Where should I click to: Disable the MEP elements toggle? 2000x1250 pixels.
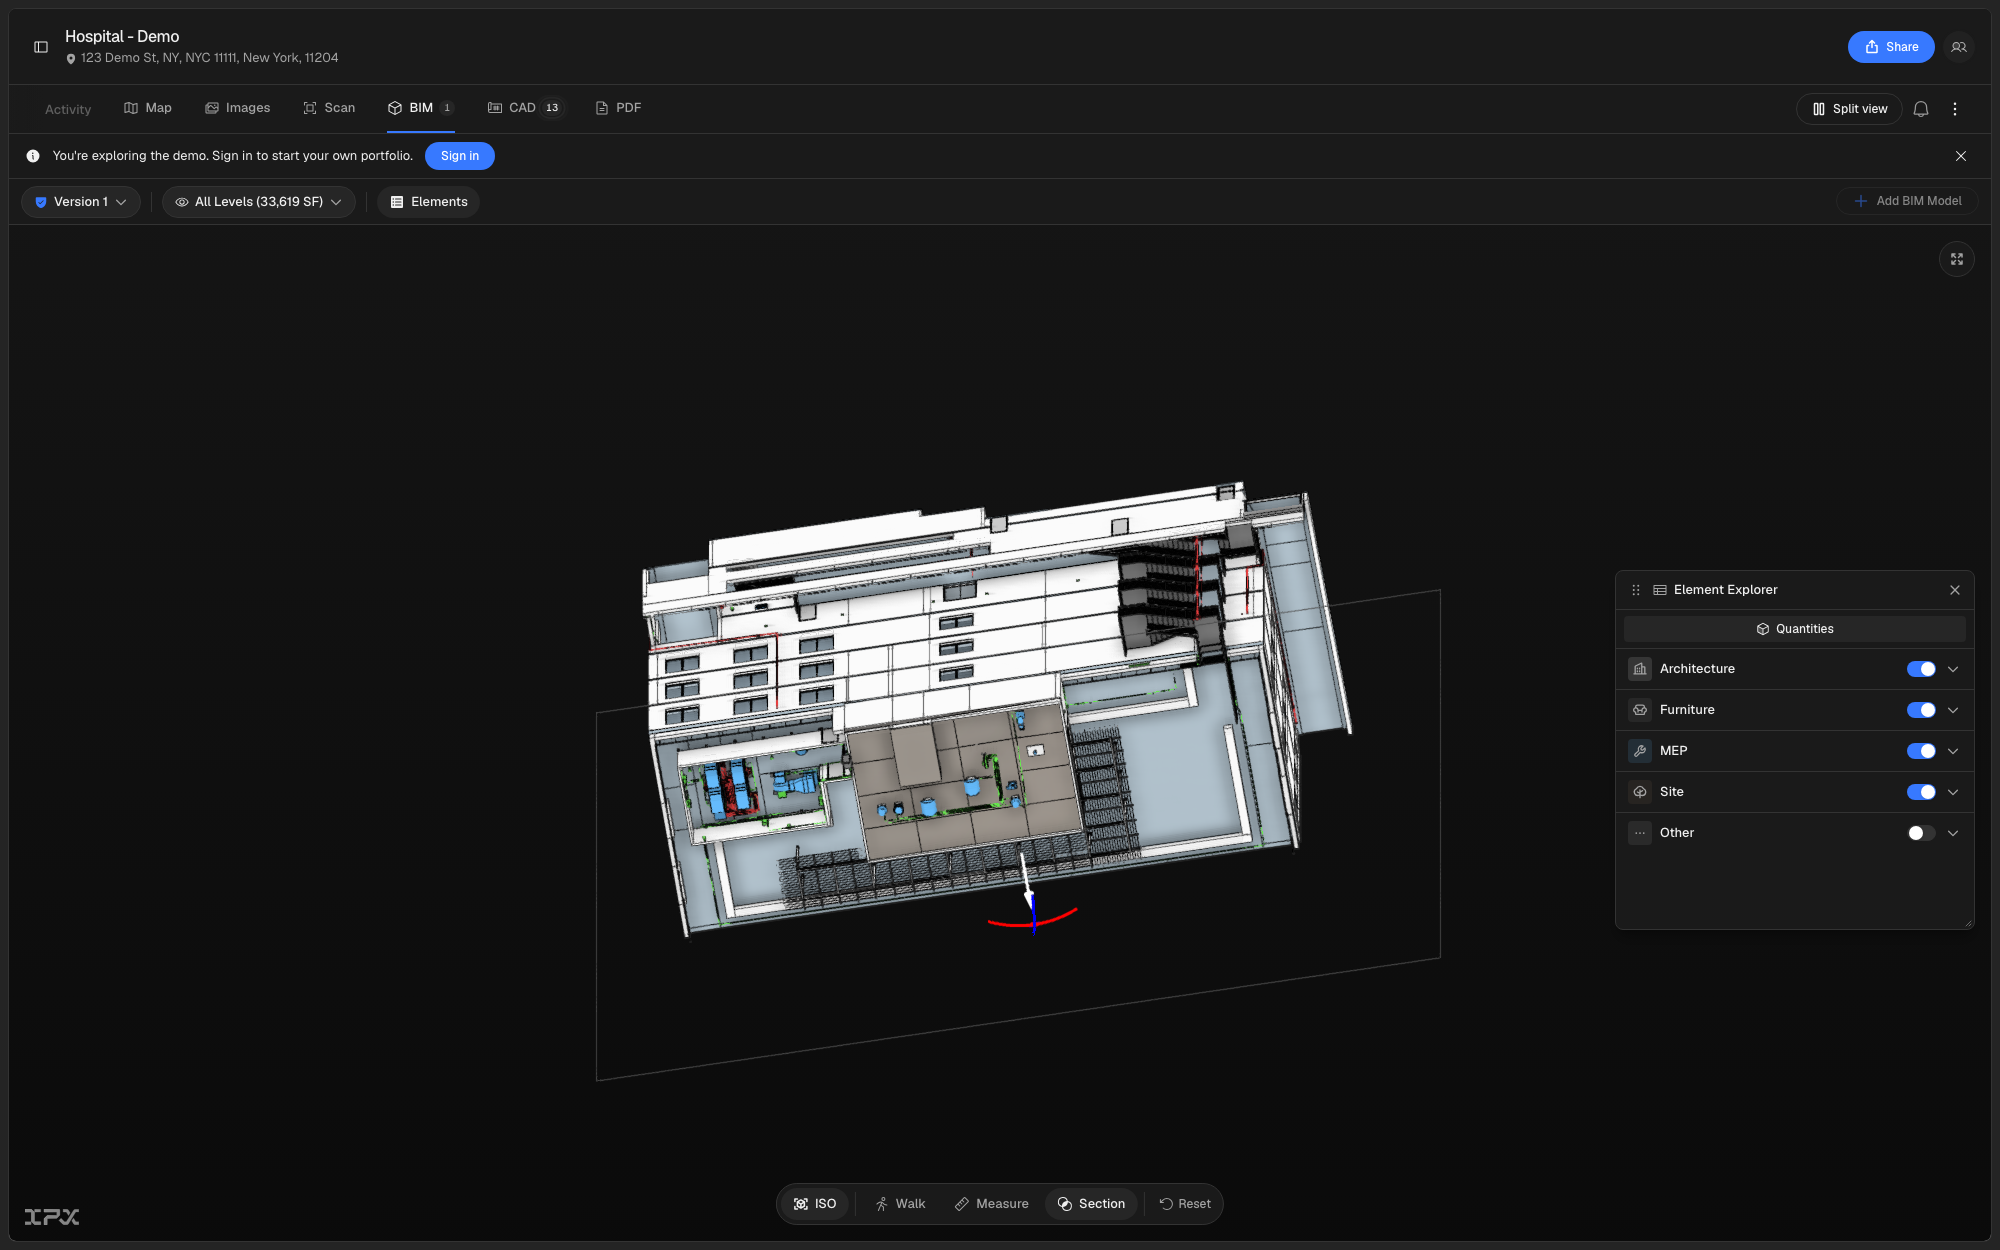(1921, 751)
